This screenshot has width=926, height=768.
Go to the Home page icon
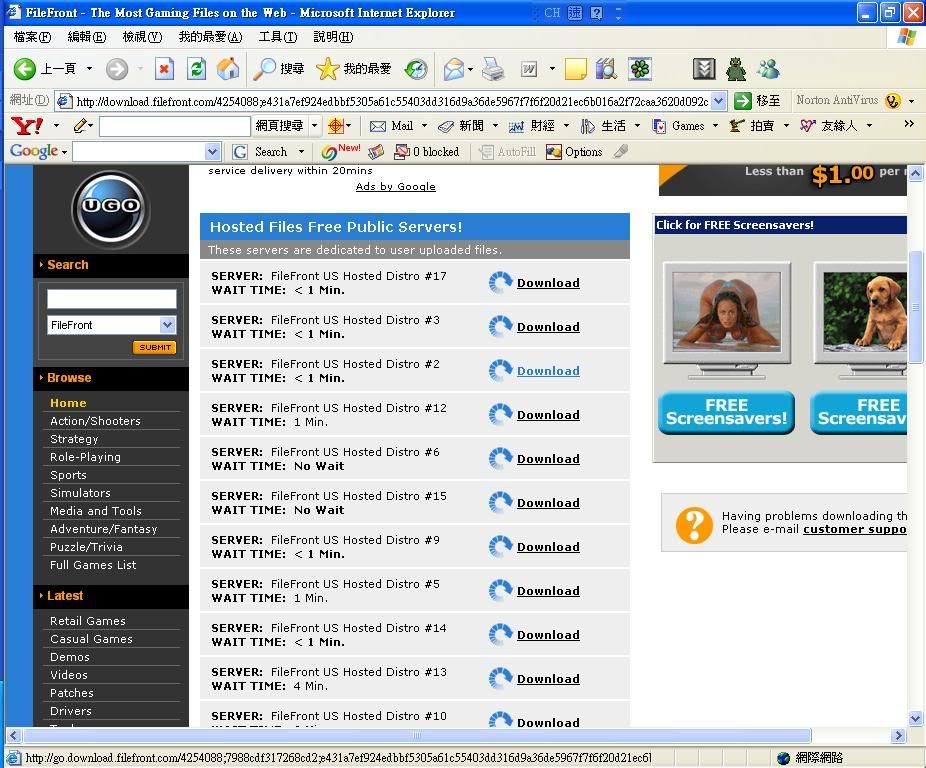pyautogui.click(x=228, y=69)
